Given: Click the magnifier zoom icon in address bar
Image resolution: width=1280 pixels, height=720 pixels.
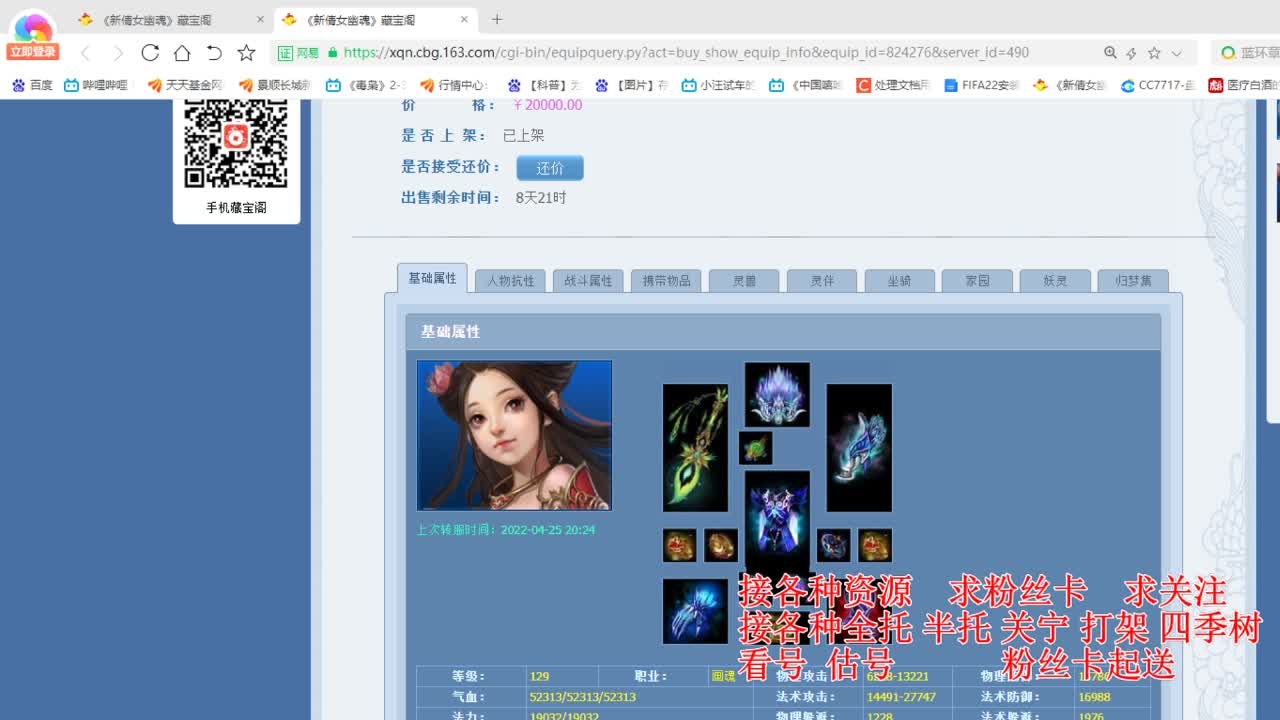Looking at the screenshot, I should click(x=1110, y=52).
